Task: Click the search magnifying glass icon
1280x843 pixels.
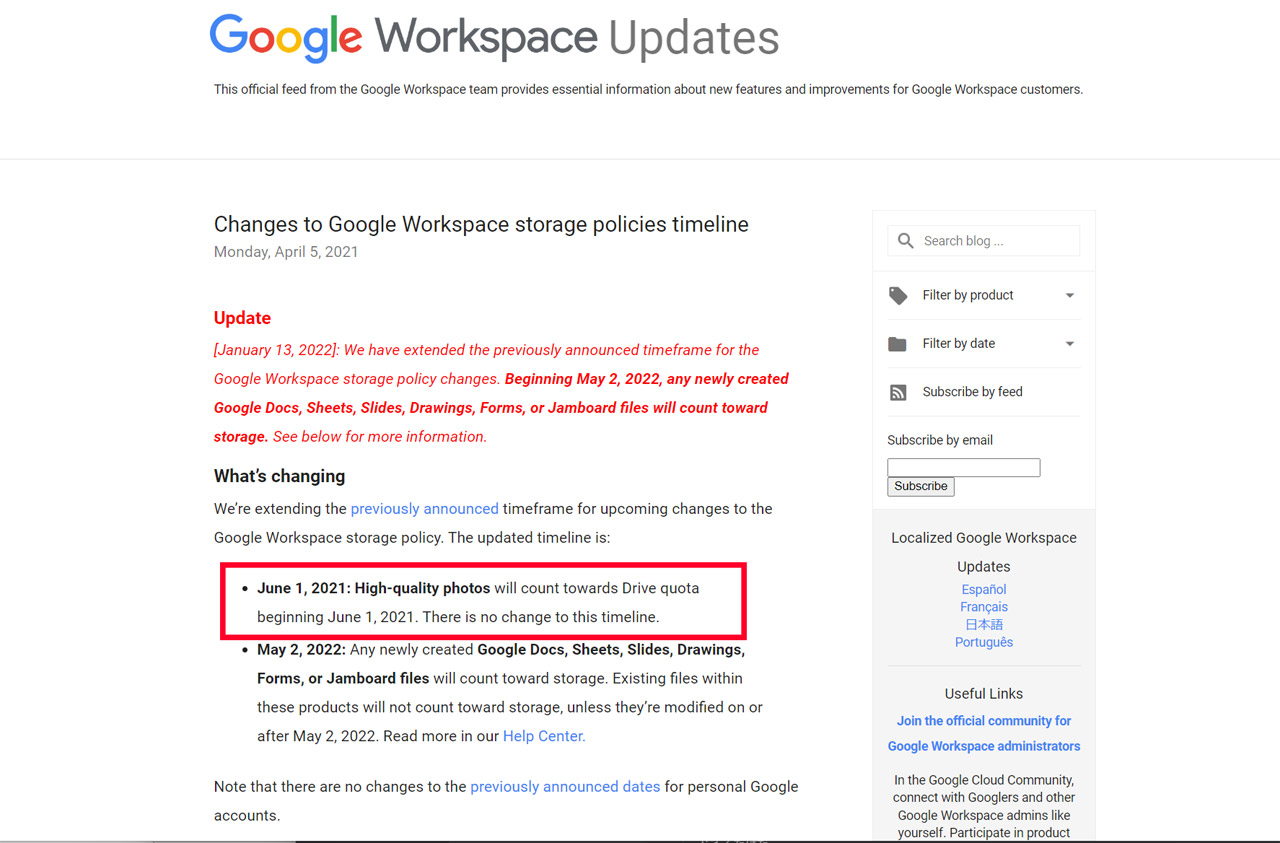Action: [905, 240]
